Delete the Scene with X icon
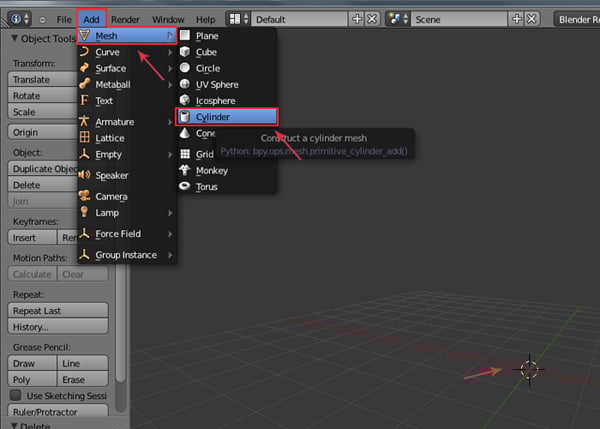 [x=532, y=19]
